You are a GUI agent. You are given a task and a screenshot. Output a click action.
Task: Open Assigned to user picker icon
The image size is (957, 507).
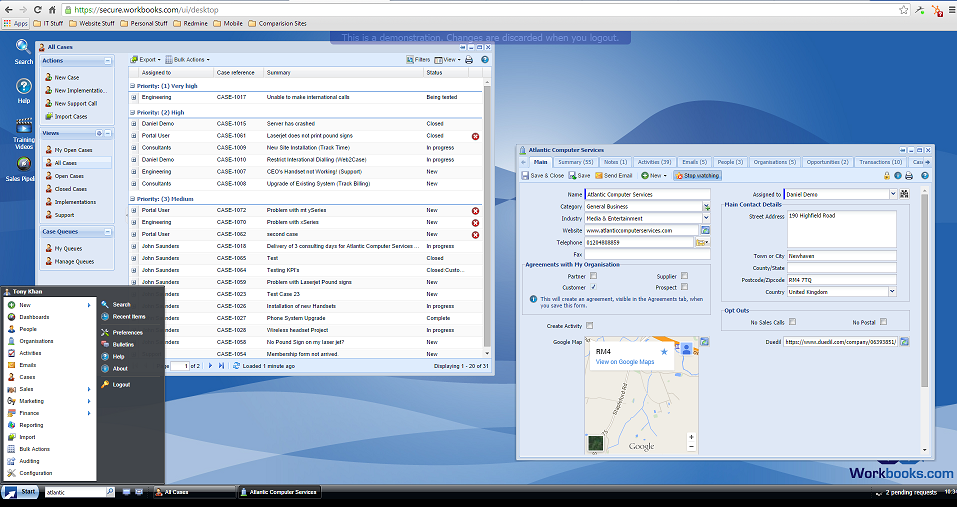click(905, 194)
